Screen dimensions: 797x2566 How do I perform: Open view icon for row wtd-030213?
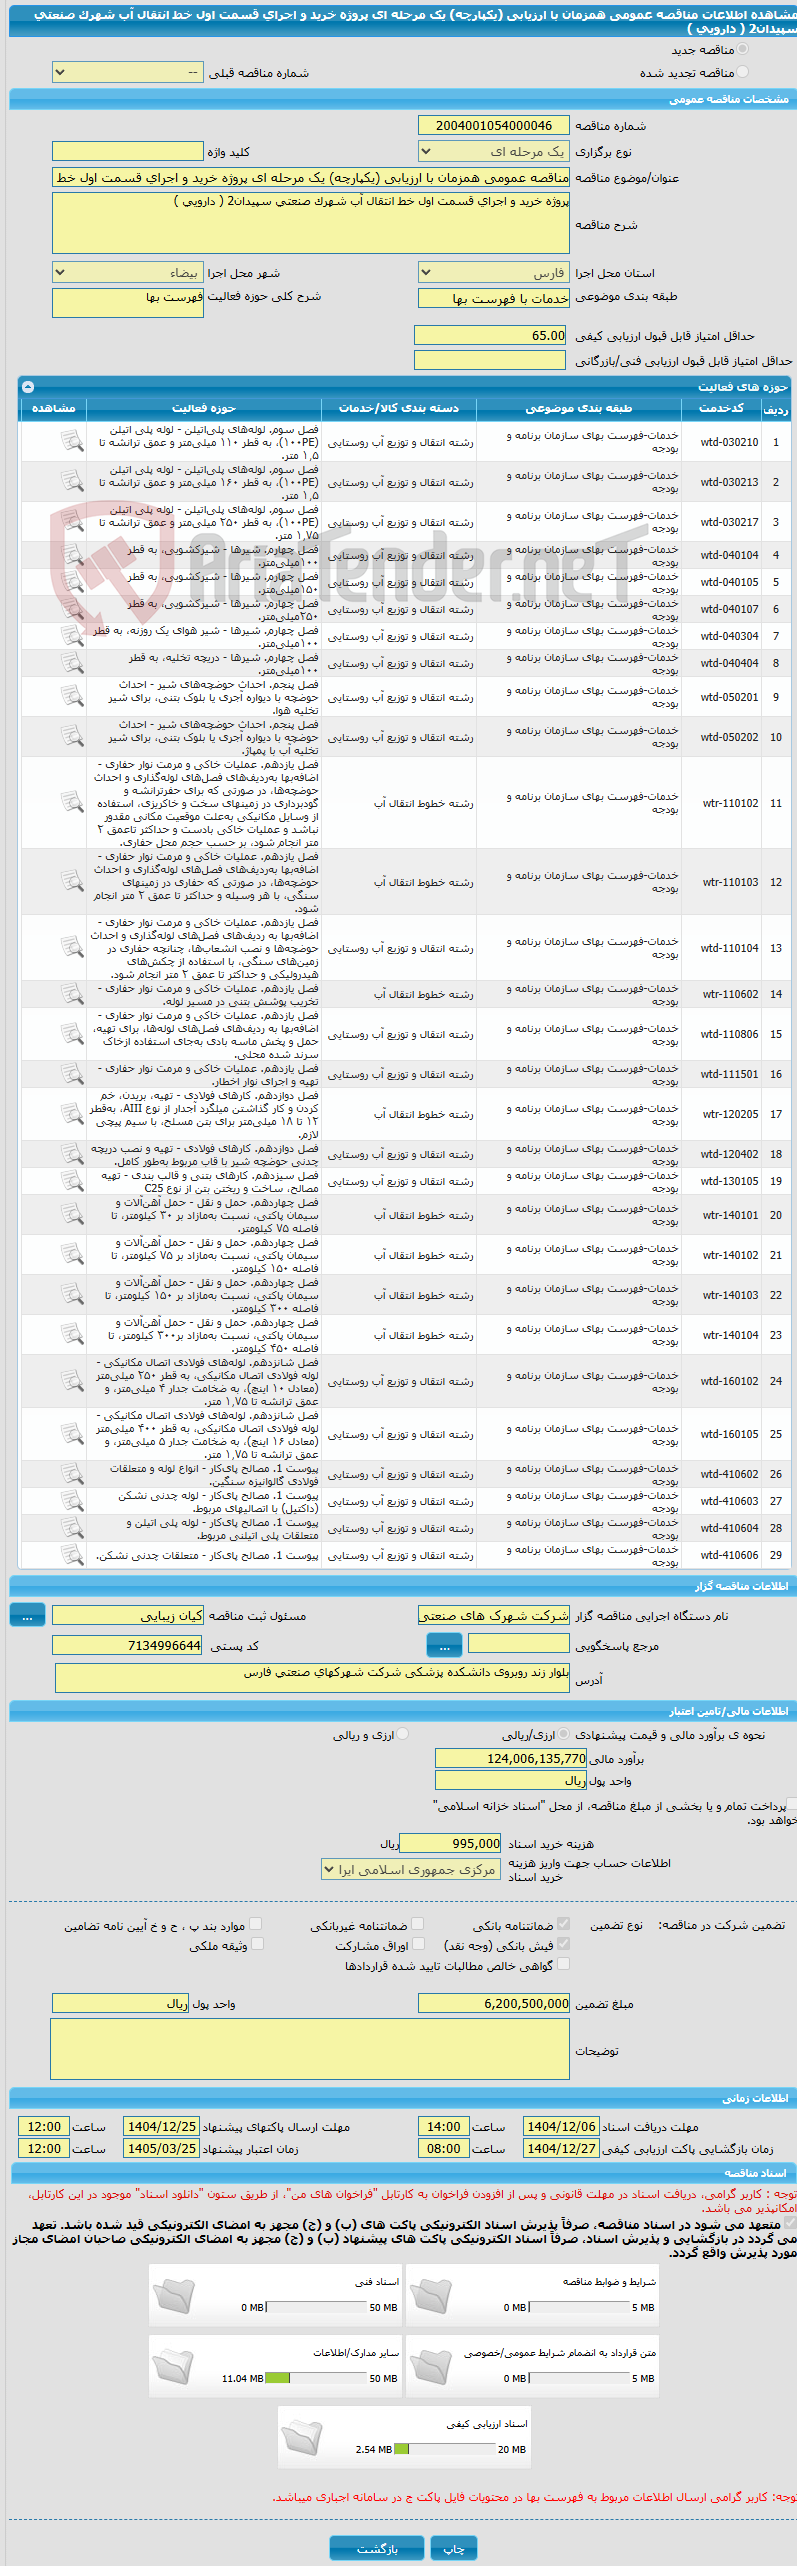(72, 481)
